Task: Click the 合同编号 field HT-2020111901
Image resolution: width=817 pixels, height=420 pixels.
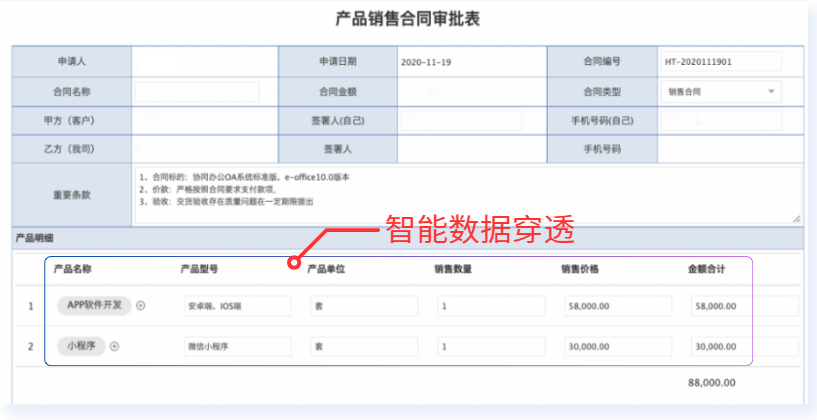Action: (x=721, y=61)
